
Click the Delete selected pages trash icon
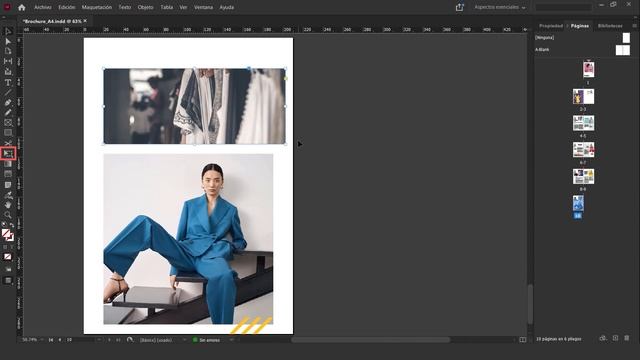627,338
